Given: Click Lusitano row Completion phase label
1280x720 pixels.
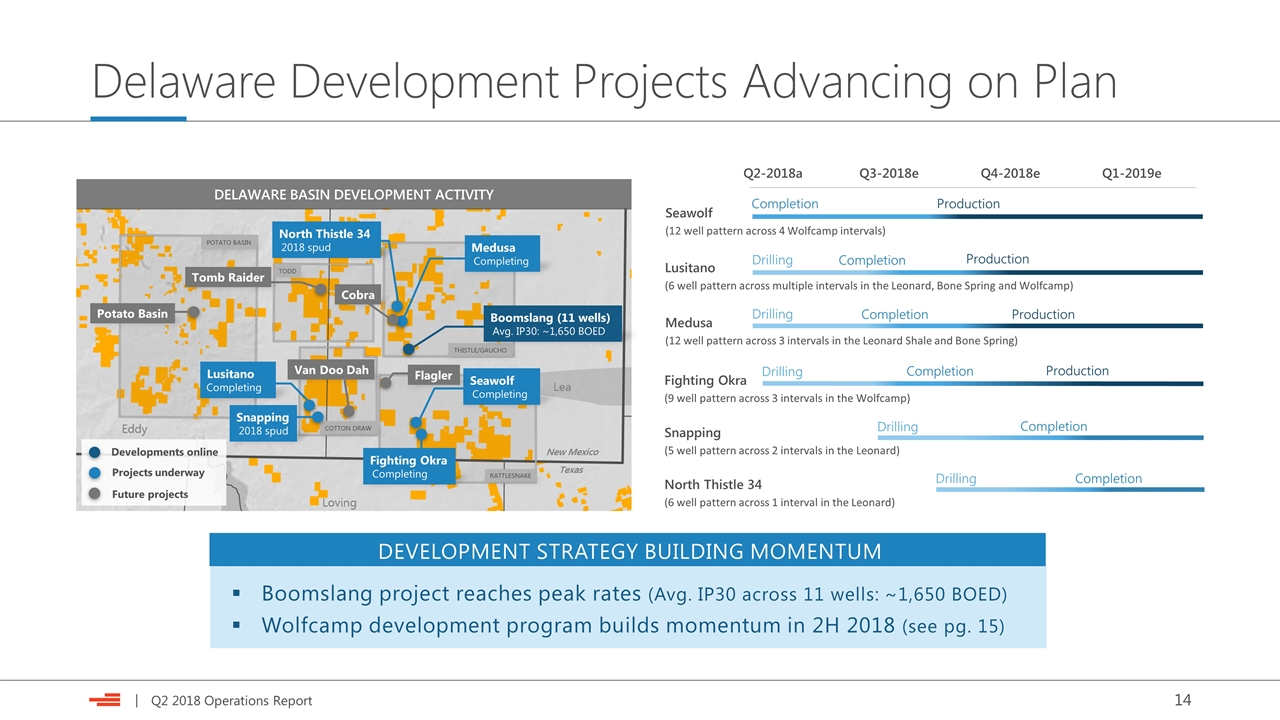Looking at the screenshot, I should [872, 260].
